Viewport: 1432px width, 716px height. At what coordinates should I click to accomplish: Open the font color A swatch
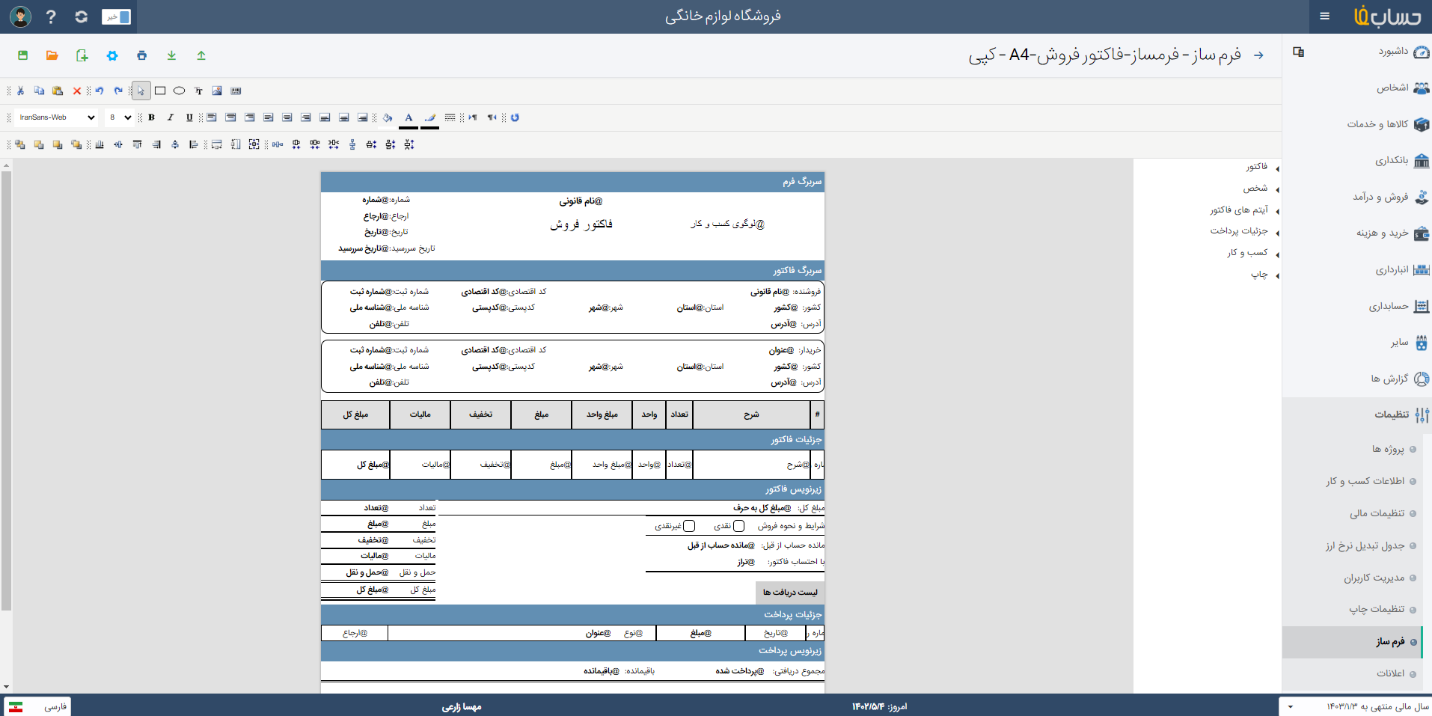408,119
